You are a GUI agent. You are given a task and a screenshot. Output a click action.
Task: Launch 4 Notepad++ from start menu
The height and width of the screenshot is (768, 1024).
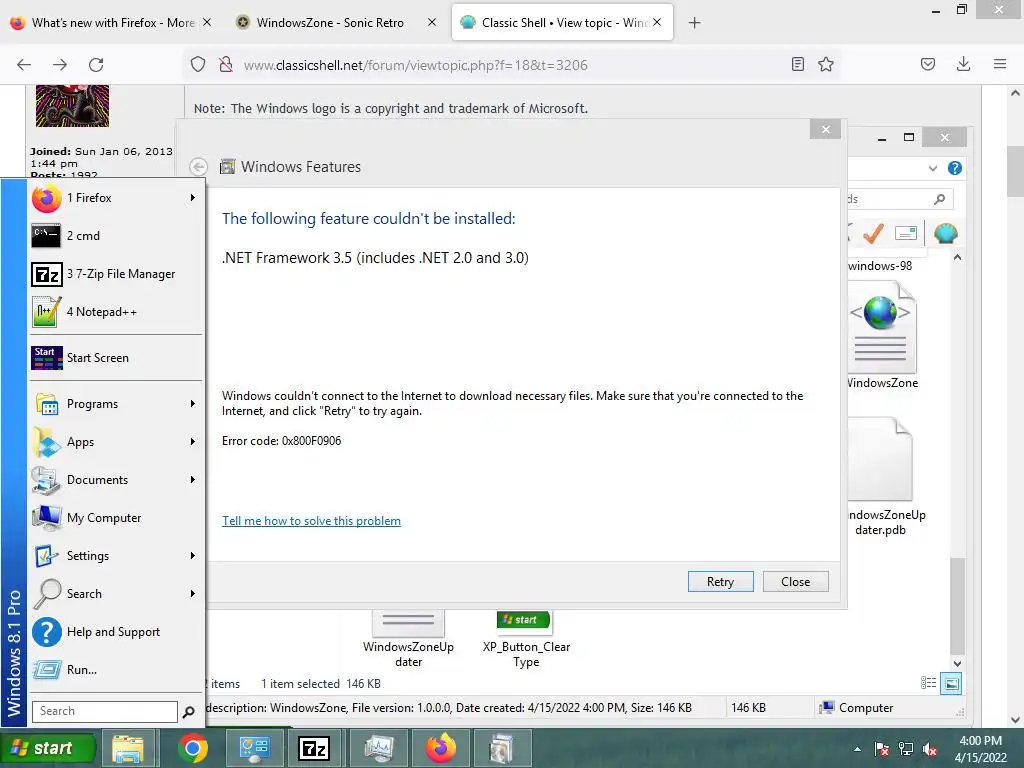coord(115,312)
